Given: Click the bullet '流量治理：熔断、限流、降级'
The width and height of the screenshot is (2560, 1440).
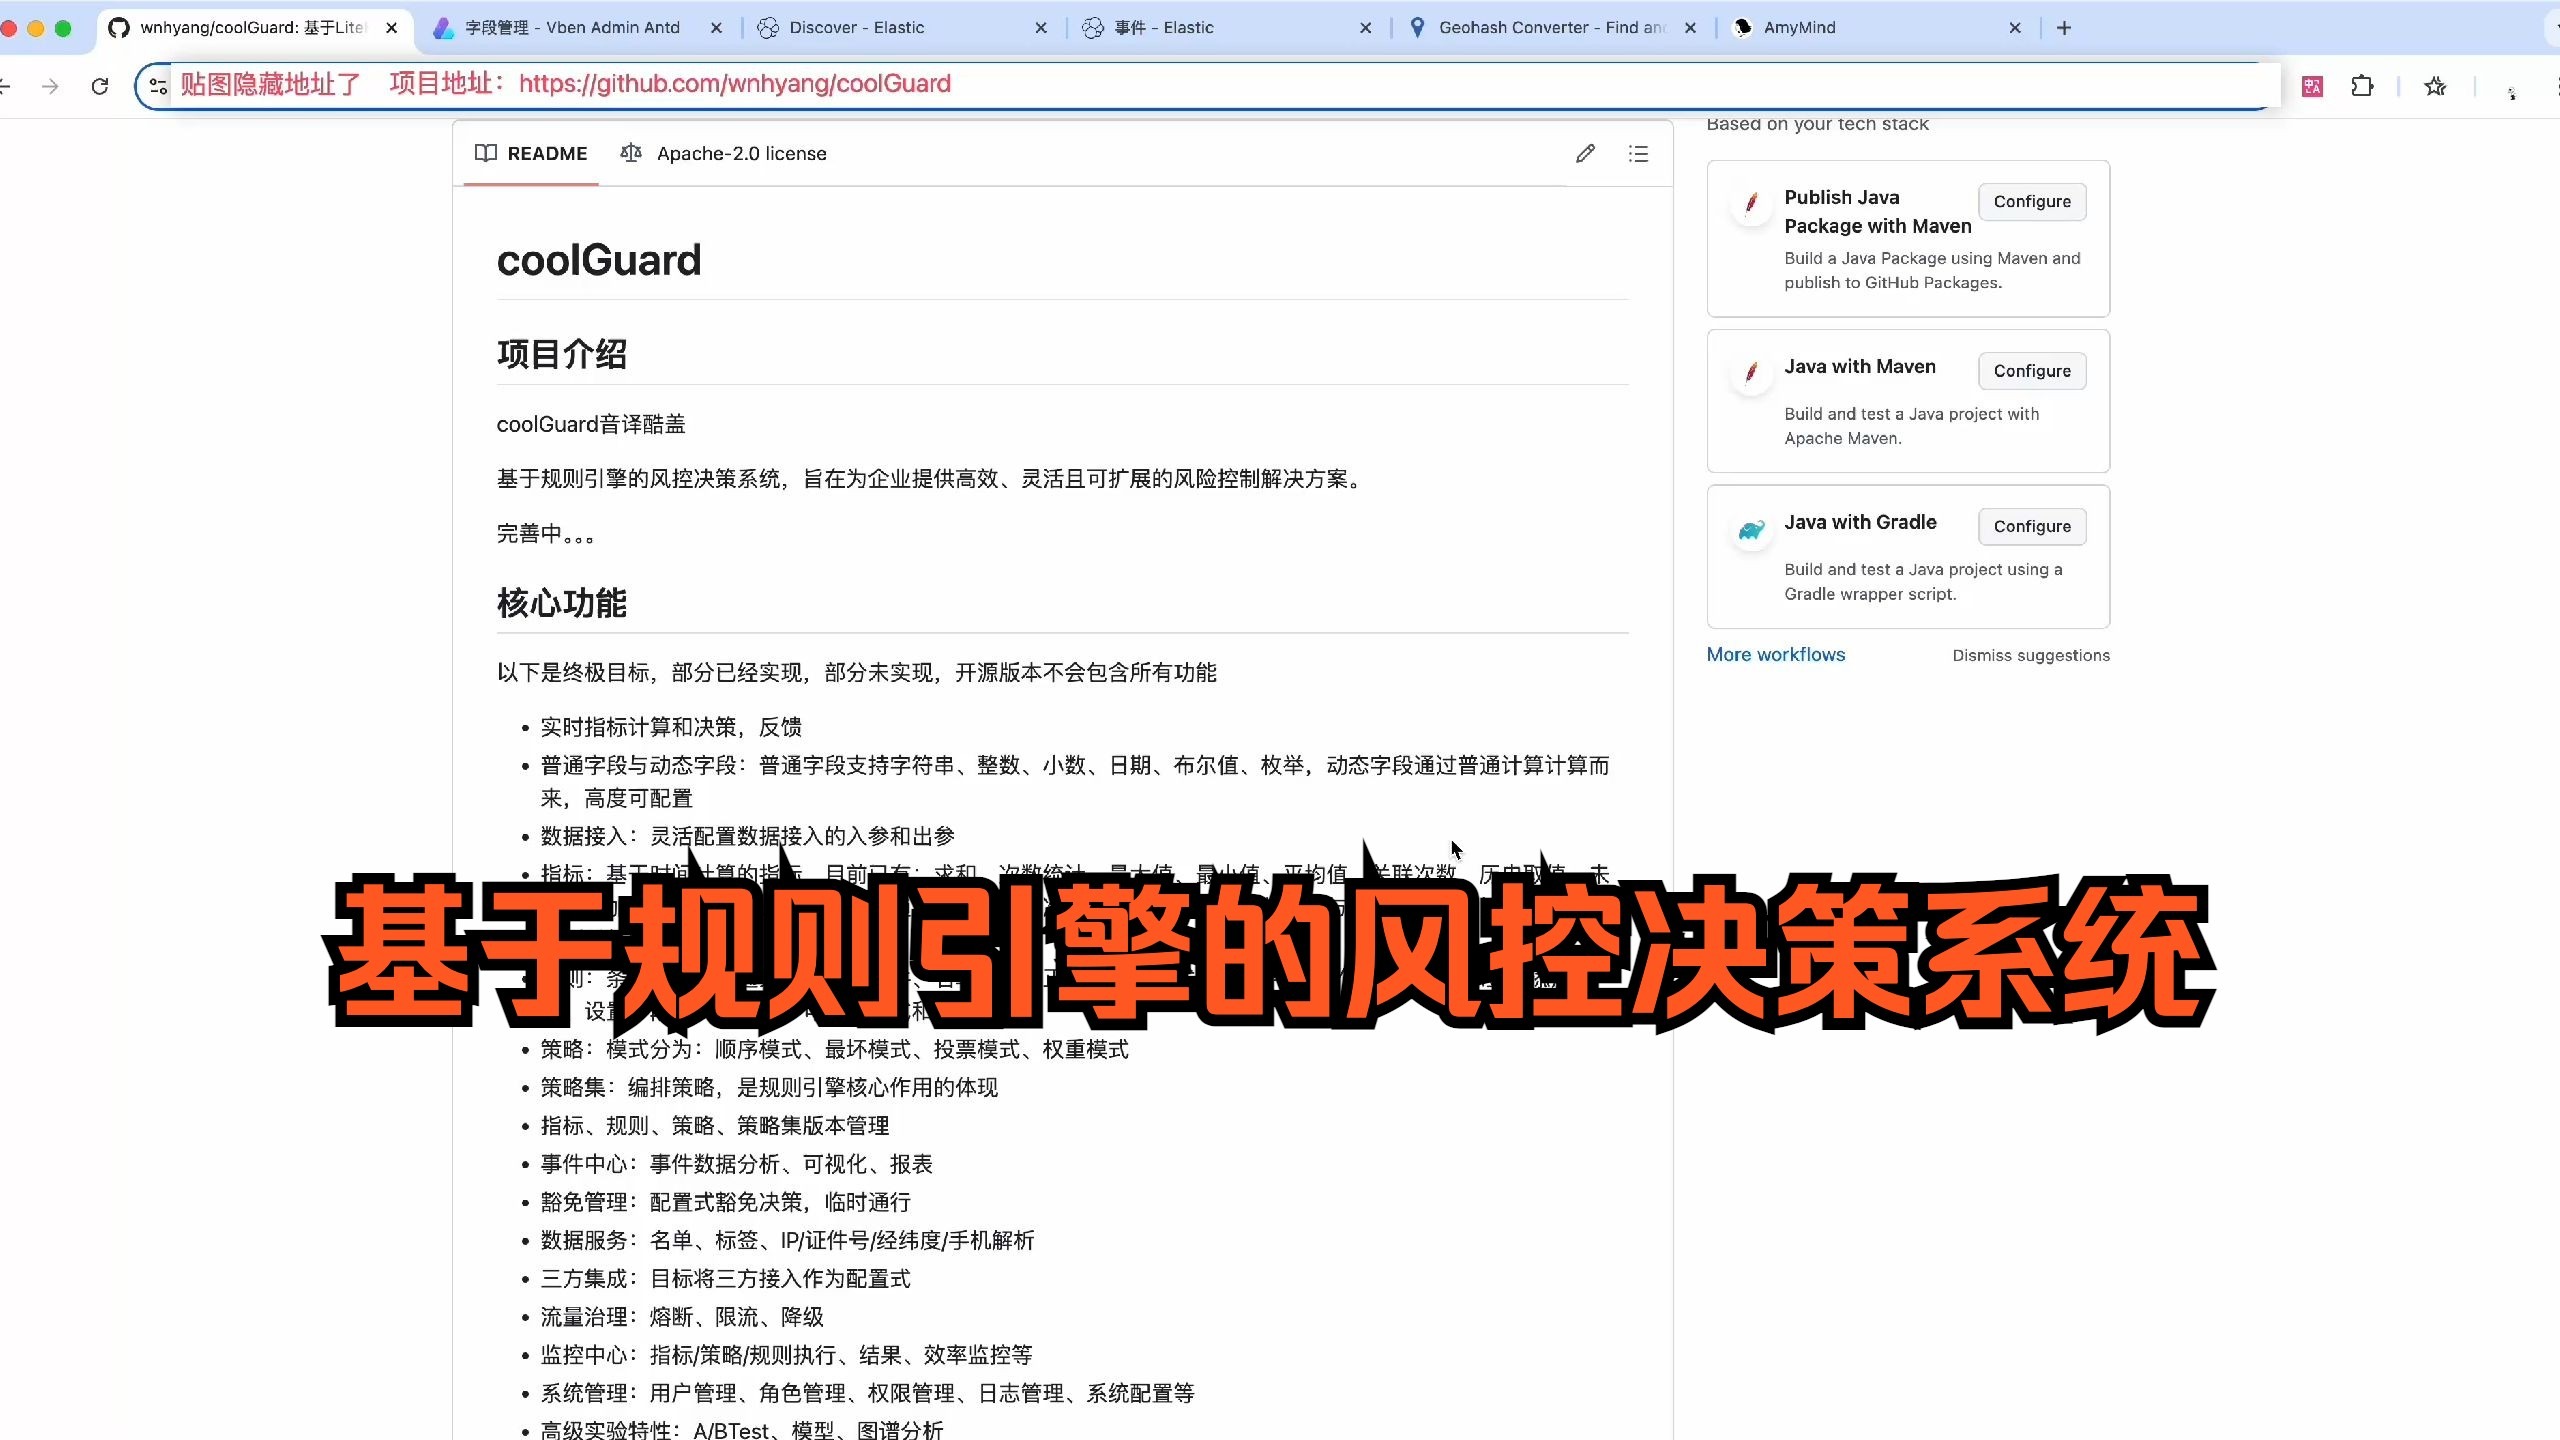Looking at the screenshot, I should (682, 1318).
